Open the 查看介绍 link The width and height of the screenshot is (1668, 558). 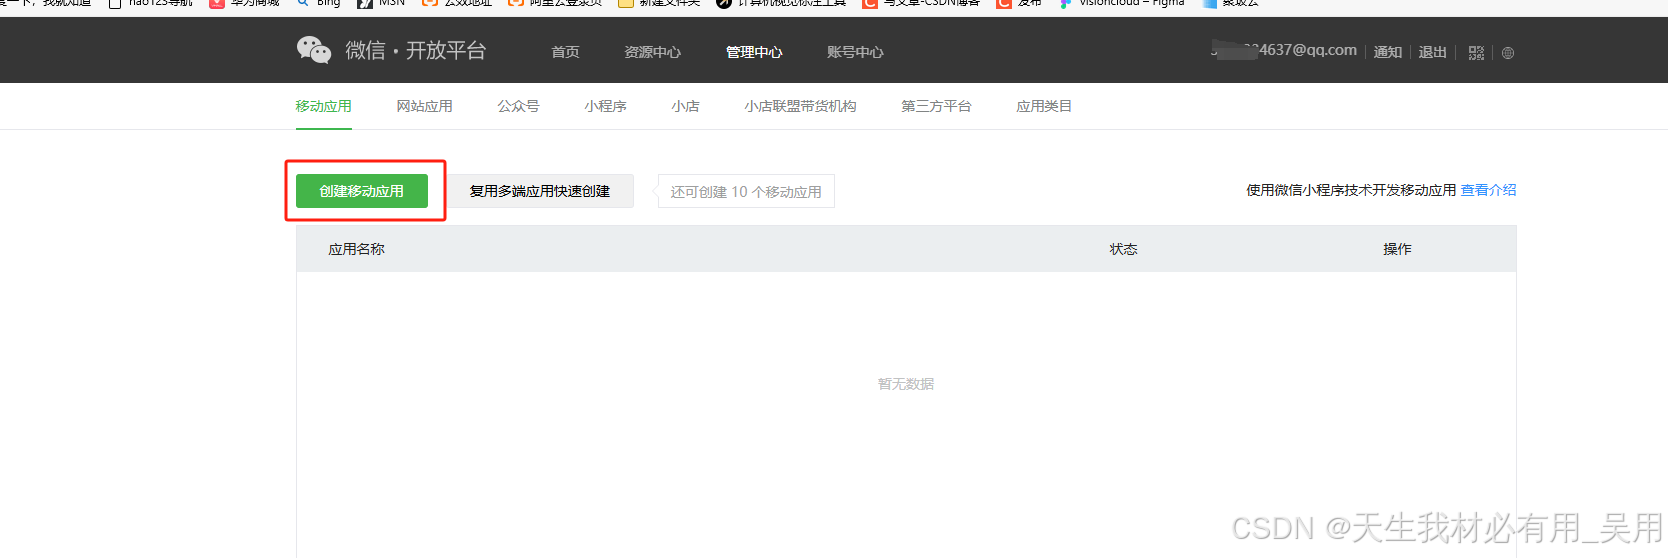tap(1488, 190)
